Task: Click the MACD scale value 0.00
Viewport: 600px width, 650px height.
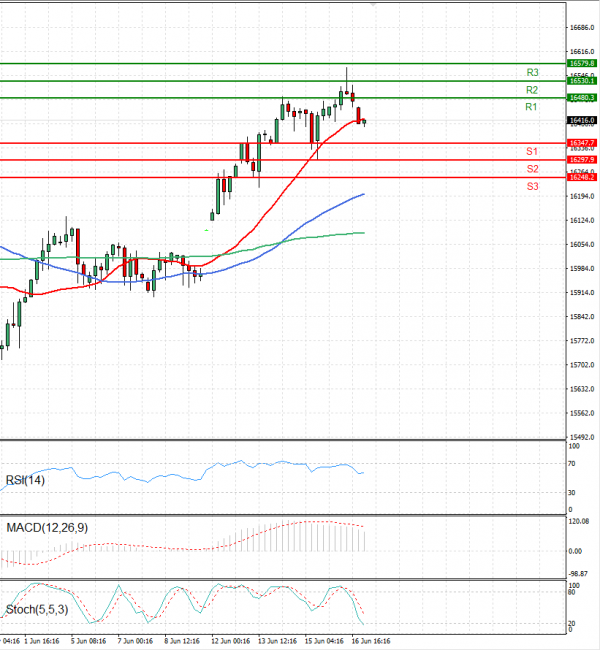Action: click(576, 551)
